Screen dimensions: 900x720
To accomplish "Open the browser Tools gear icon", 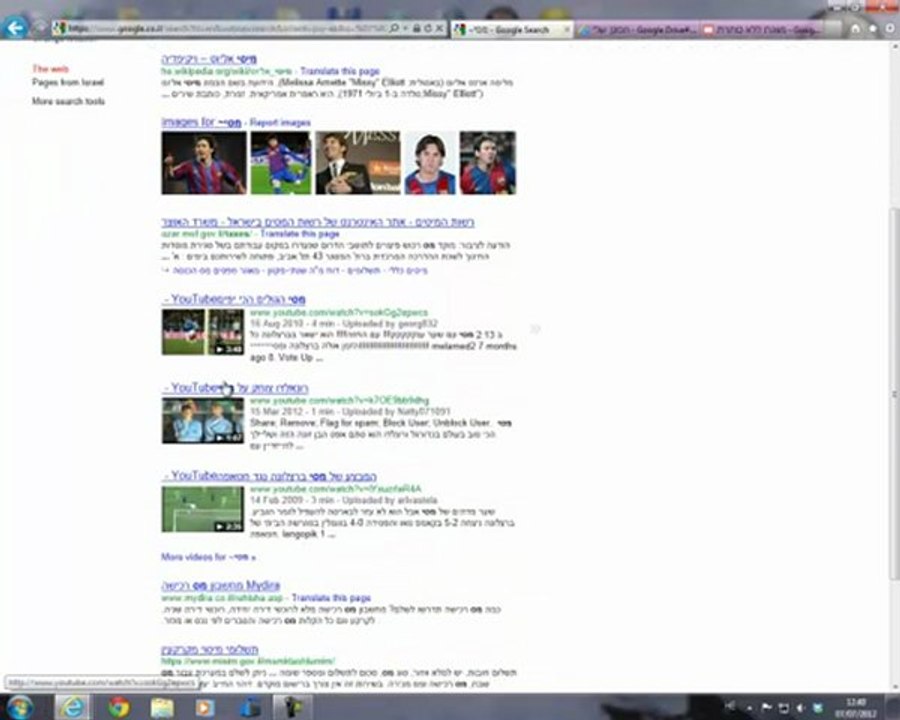I will click(x=890, y=28).
